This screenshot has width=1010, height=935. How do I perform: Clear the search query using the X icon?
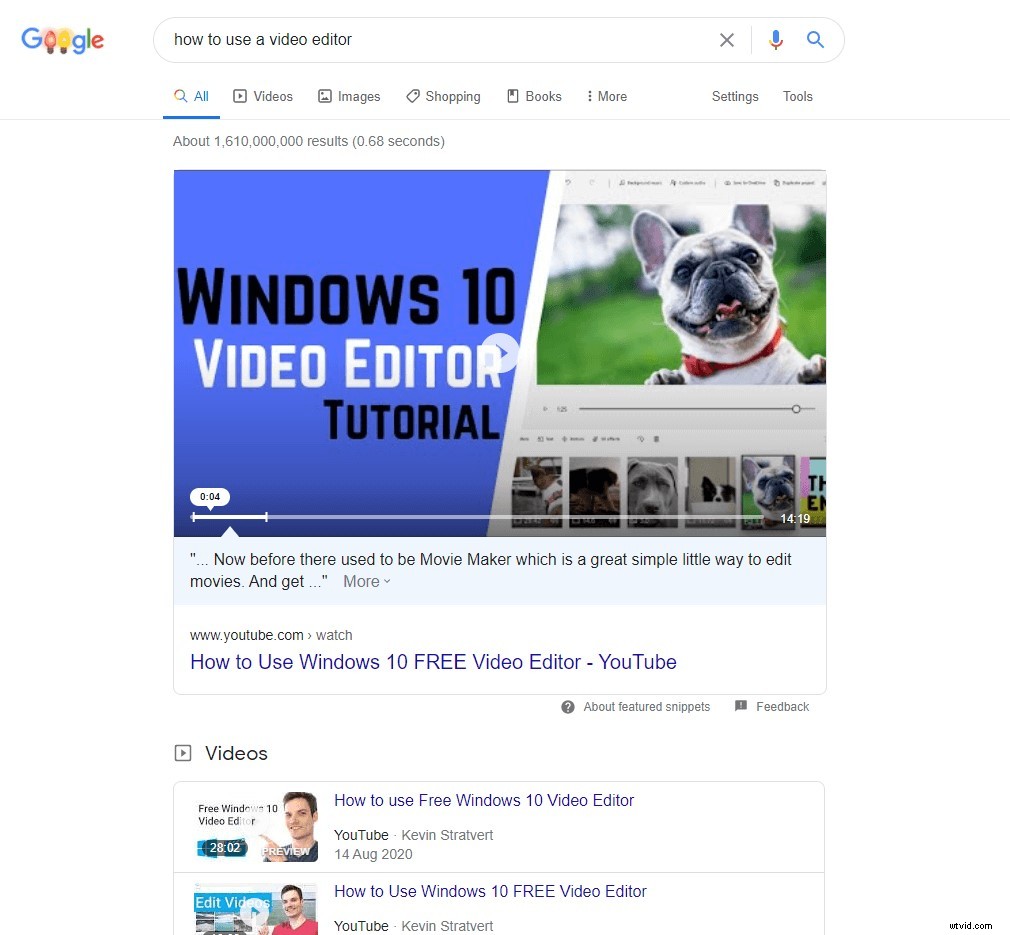[727, 40]
